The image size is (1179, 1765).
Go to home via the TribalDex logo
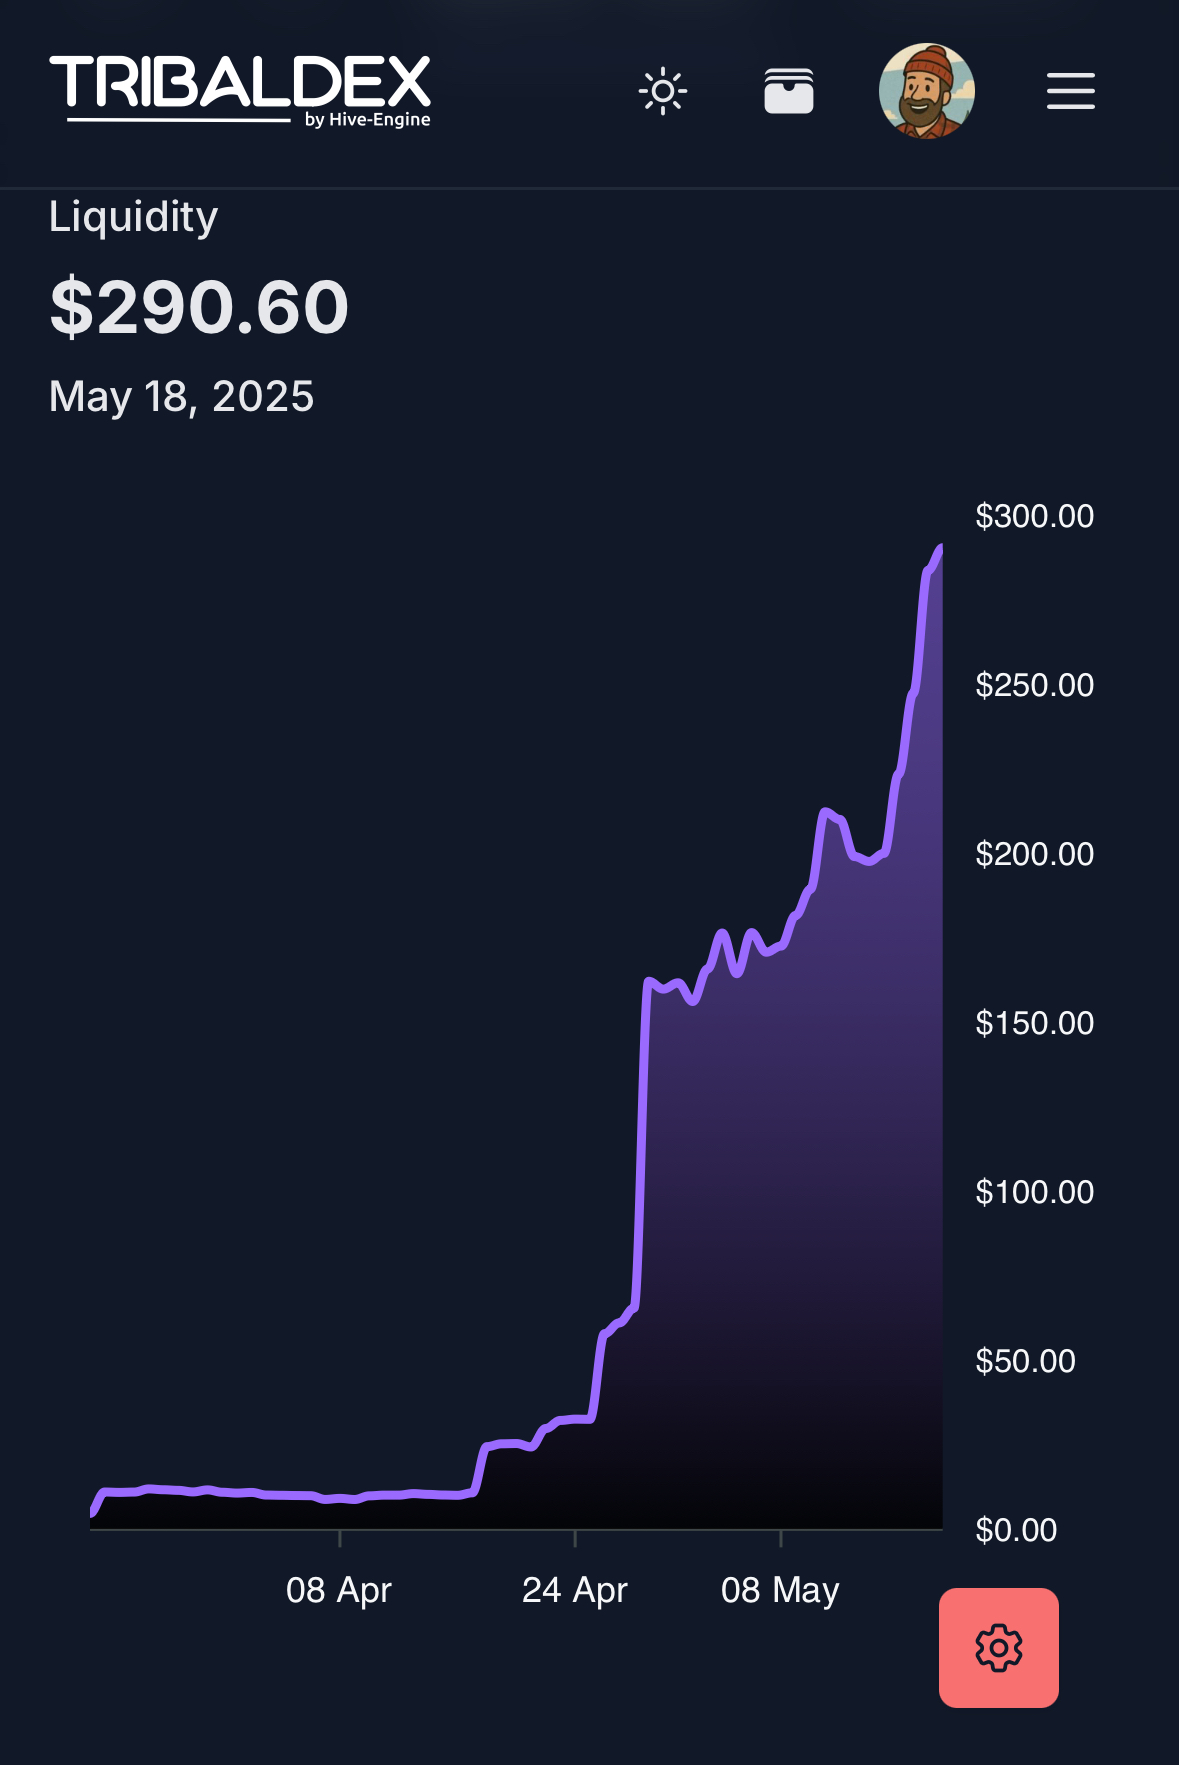(x=240, y=90)
